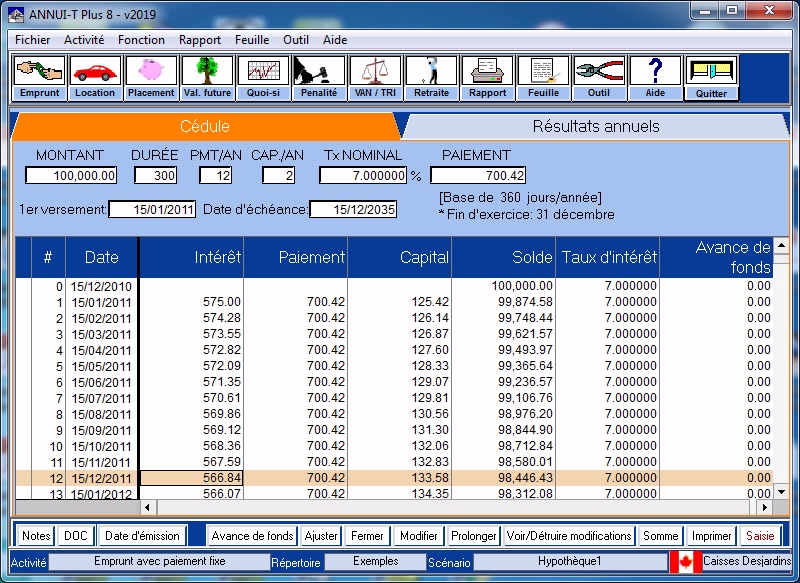The image size is (800, 583).
Task: Switch to the Cédule tab
Action: click(205, 126)
